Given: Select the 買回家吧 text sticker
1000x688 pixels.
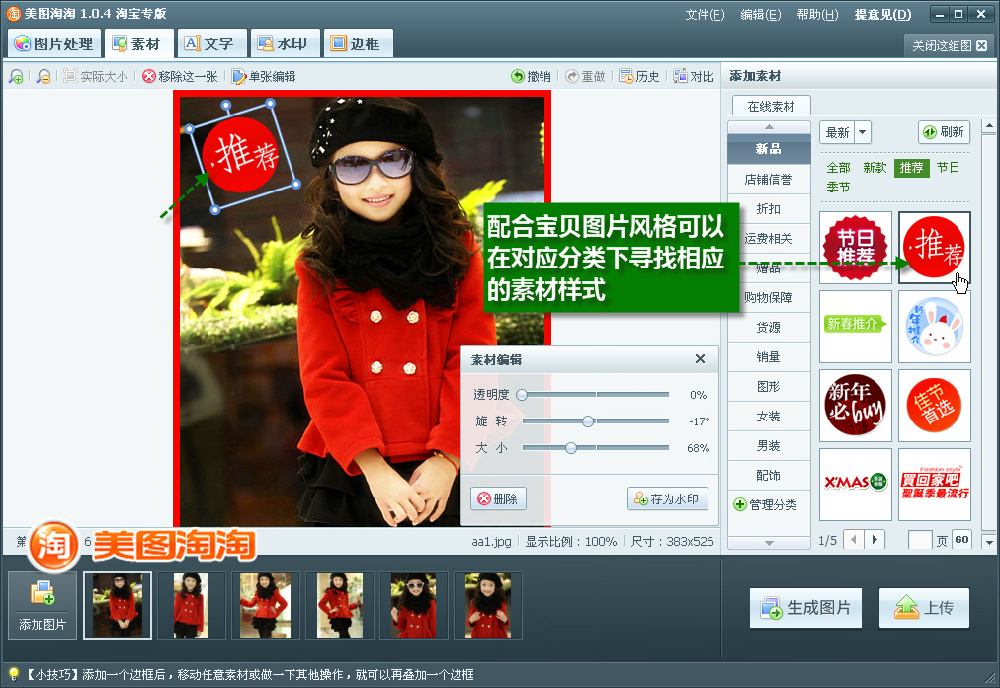Looking at the screenshot, I should click(934, 485).
